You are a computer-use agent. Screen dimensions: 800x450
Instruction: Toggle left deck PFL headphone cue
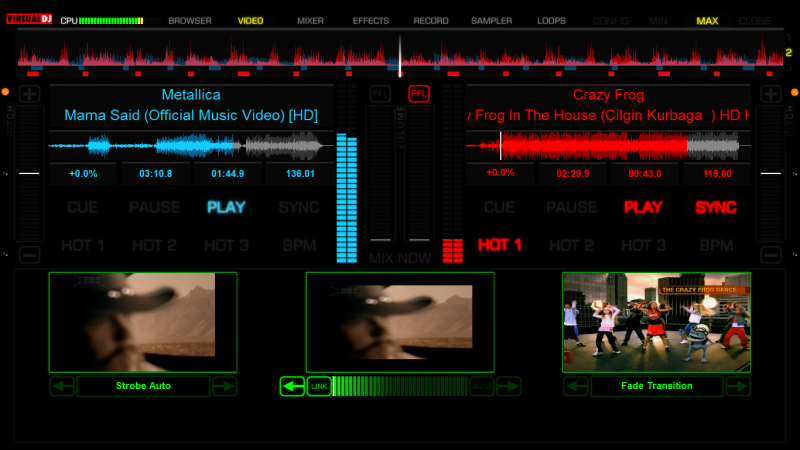pyautogui.click(x=380, y=94)
